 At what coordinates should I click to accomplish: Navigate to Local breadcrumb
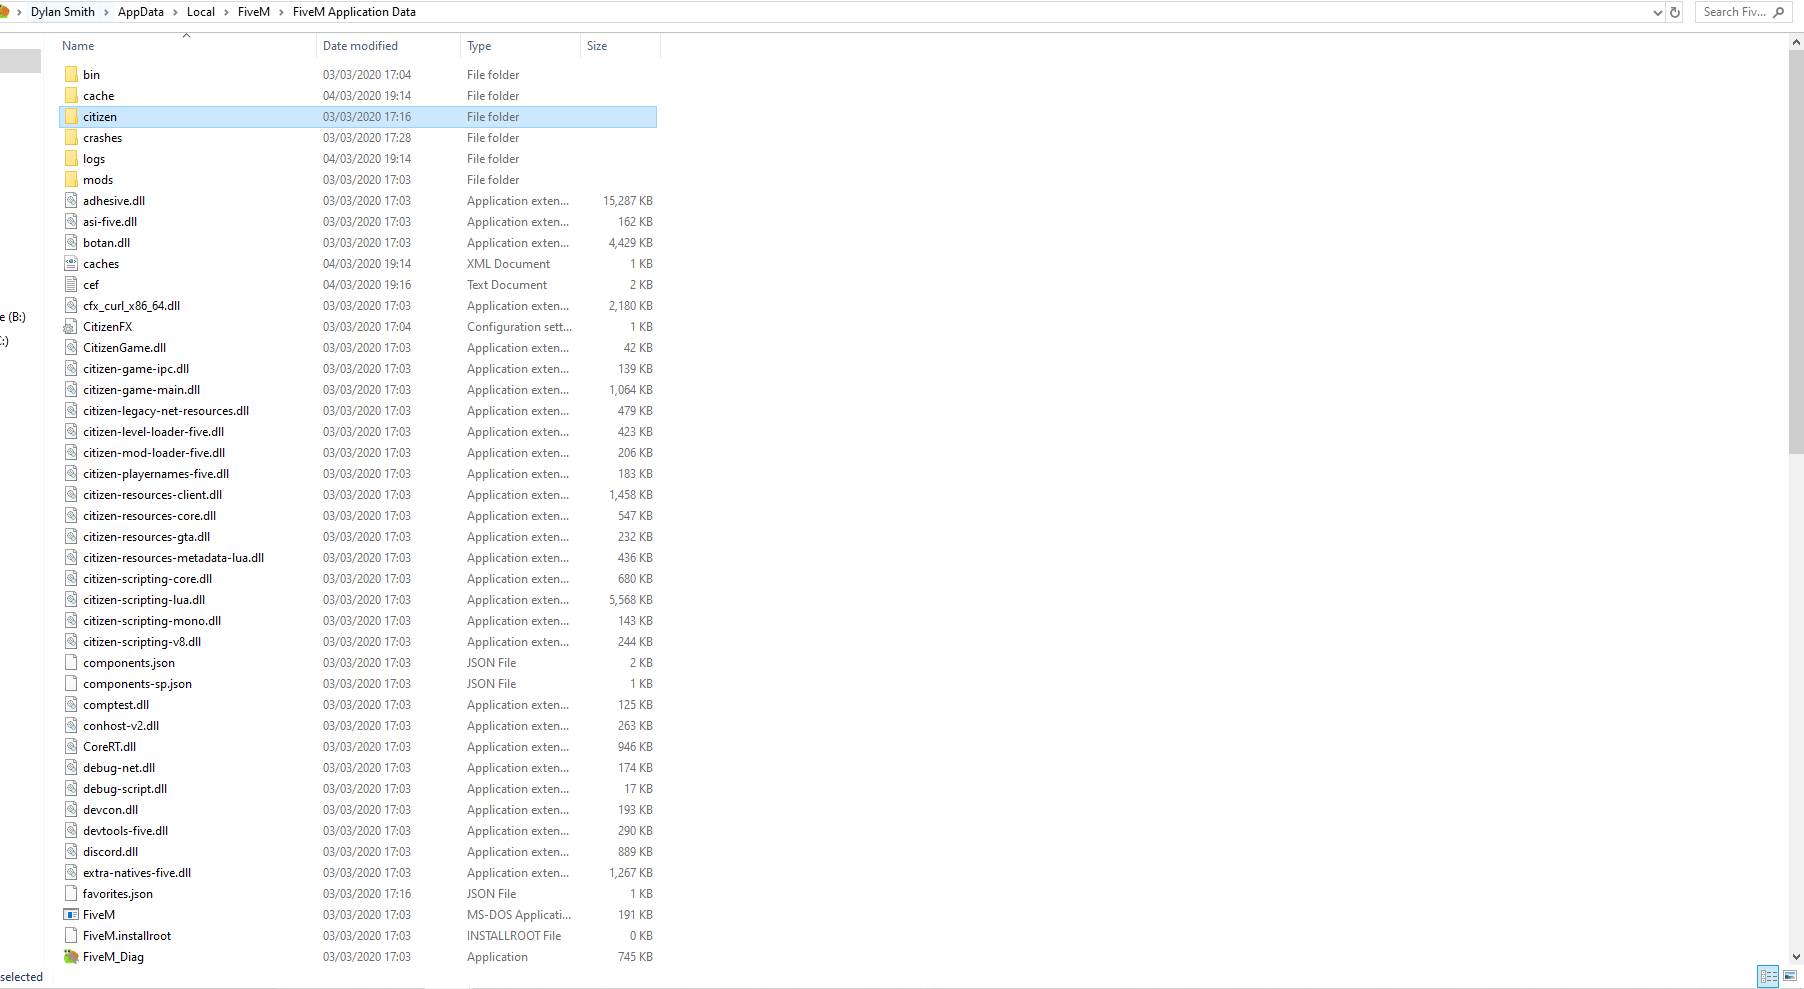(x=201, y=12)
